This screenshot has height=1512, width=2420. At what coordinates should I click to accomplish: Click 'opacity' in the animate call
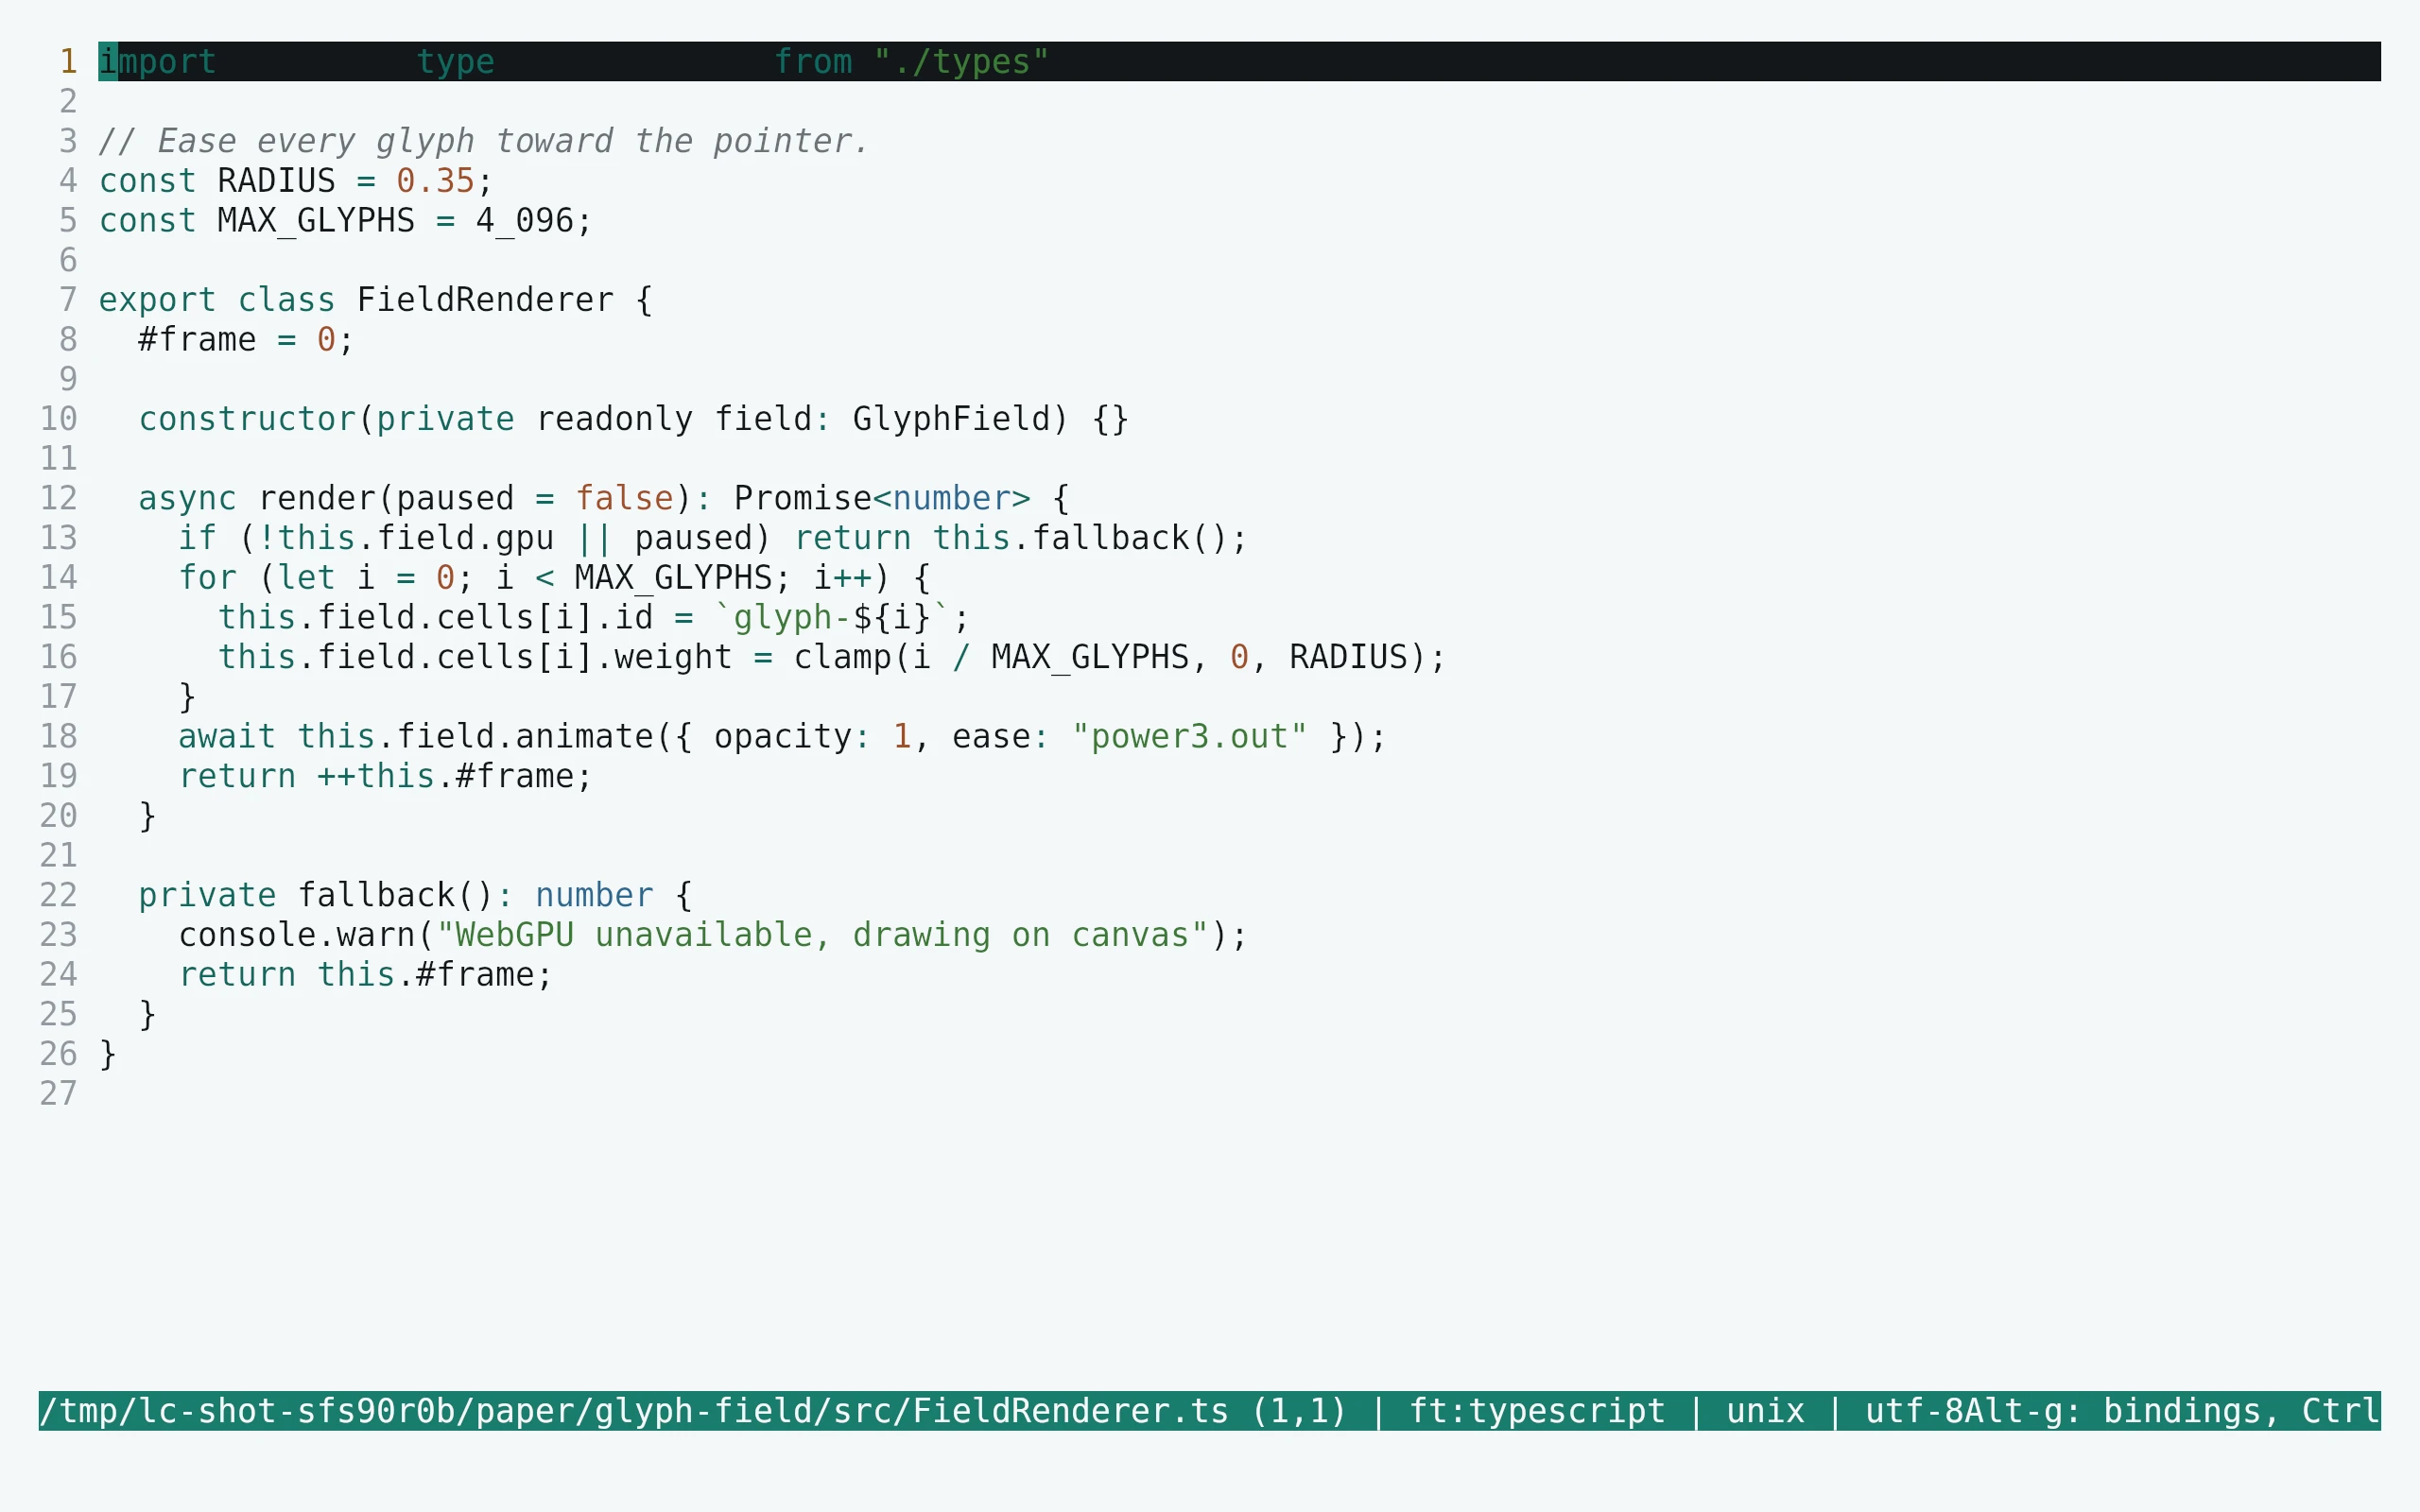[x=783, y=737]
